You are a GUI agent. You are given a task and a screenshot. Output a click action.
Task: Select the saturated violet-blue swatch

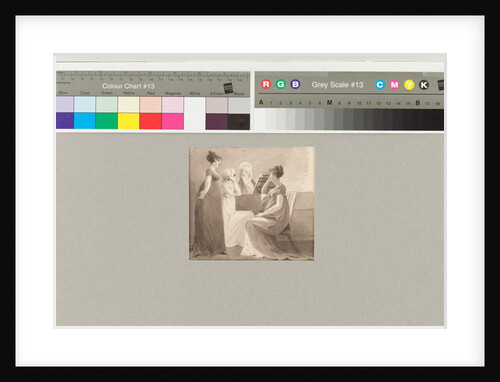coord(65,121)
